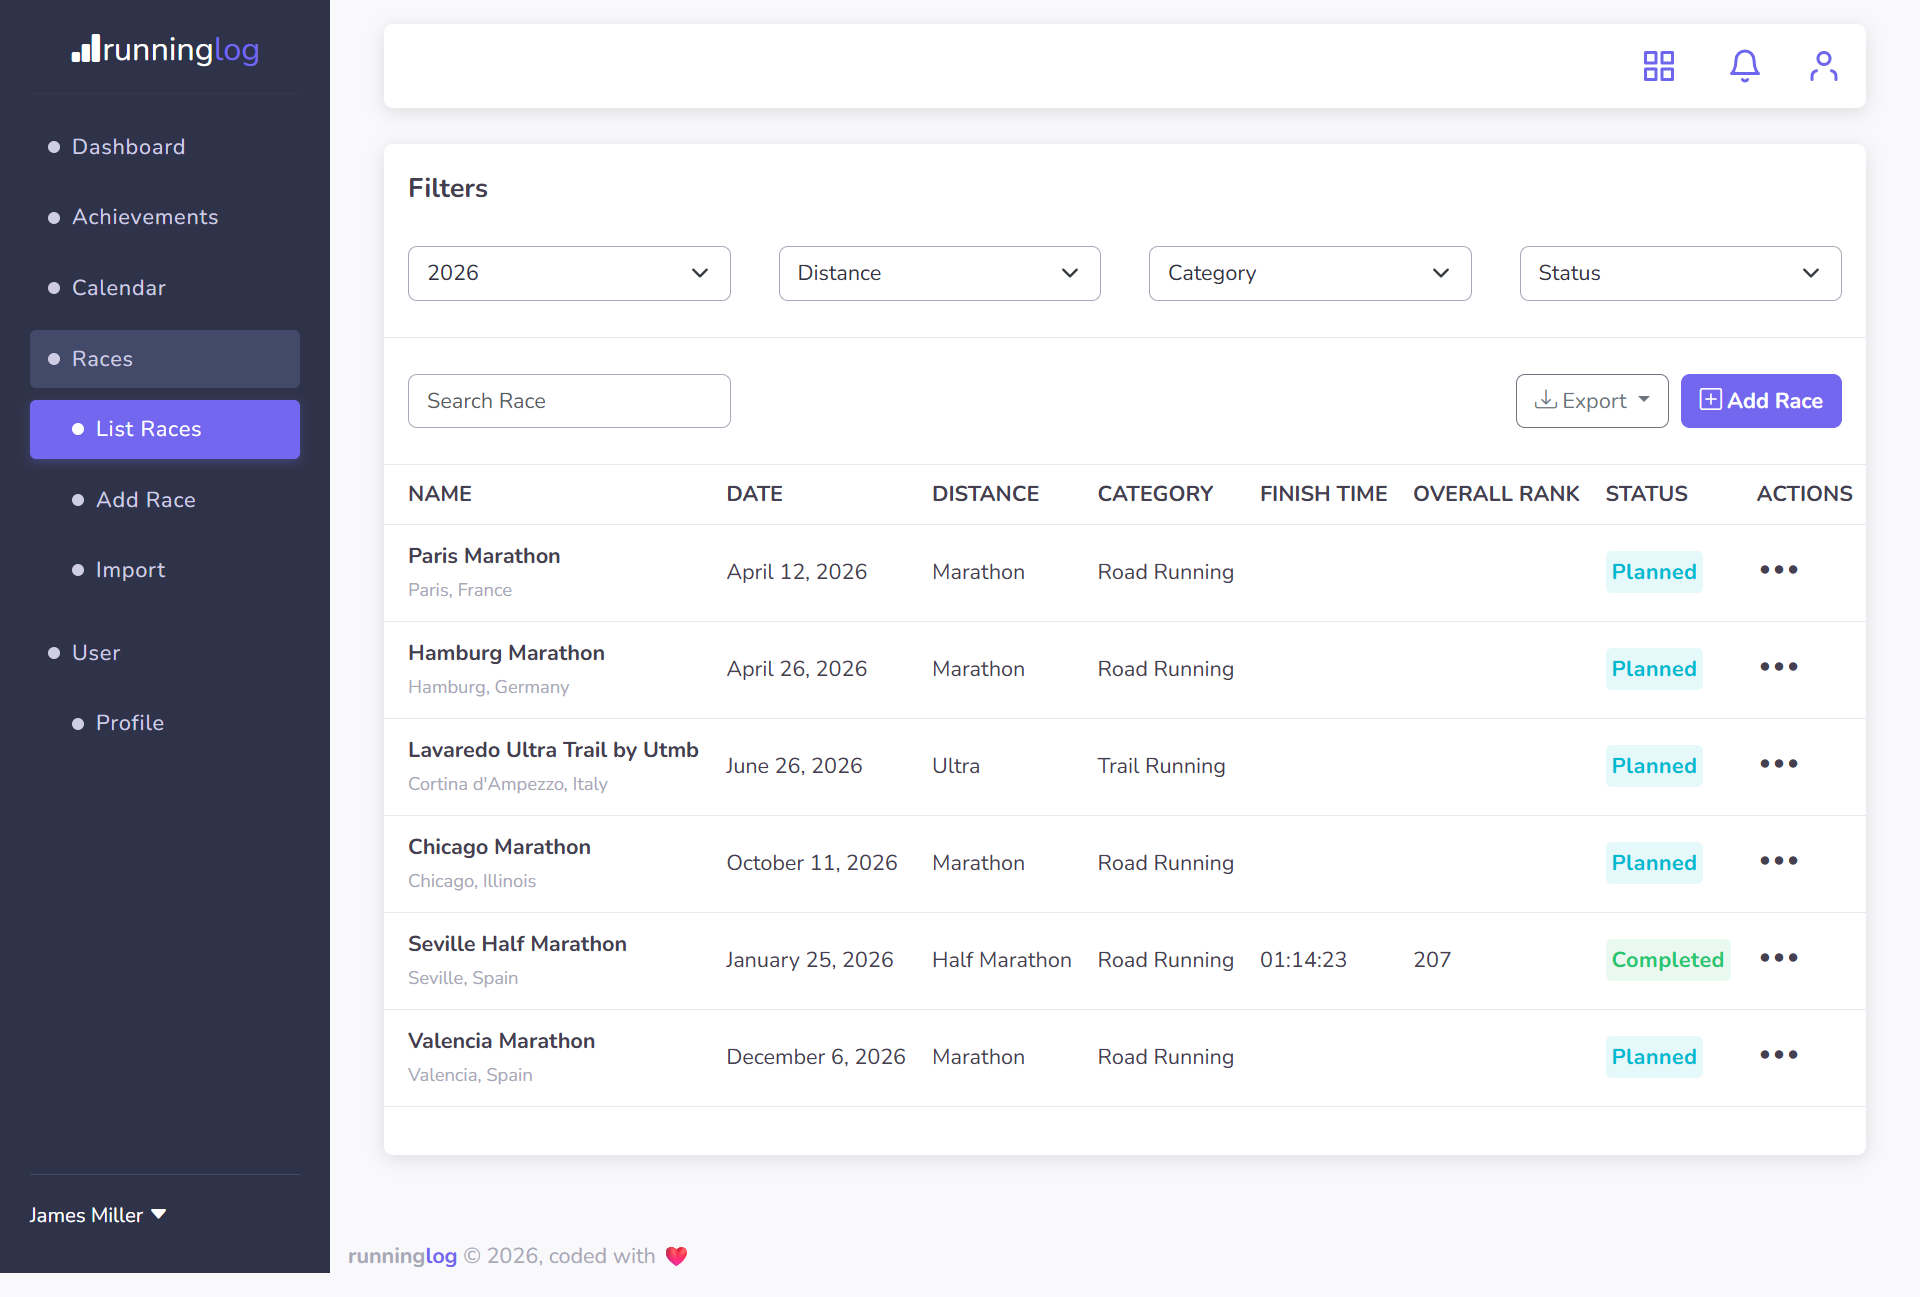Screen dimensions: 1920x1297
Task: Expand the James Miller account menu
Action: [x=97, y=1215]
